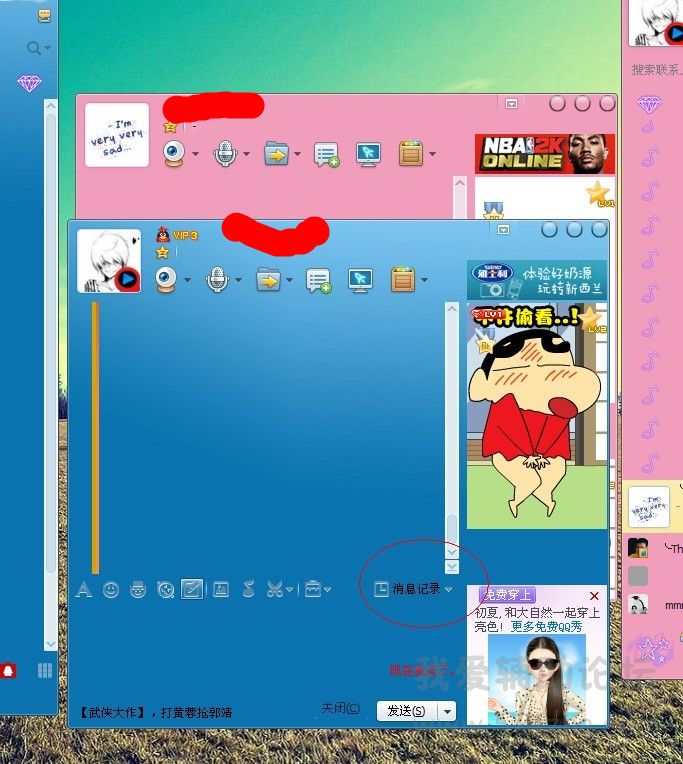
Task: Start a video call in the pink window
Action: pos(174,153)
